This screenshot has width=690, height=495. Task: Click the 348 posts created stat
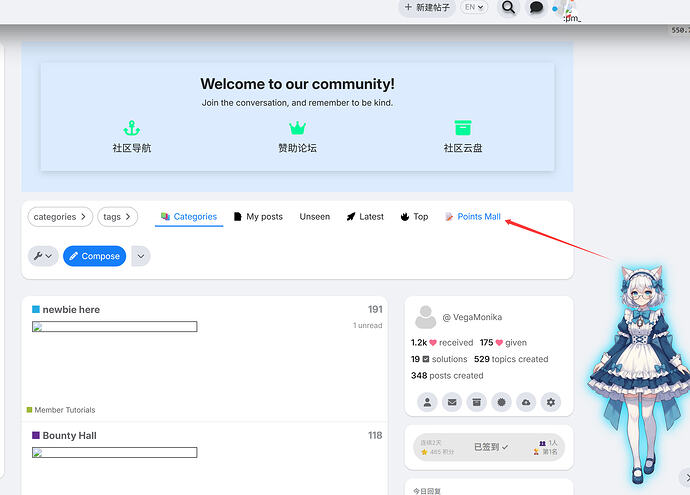coord(447,376)
